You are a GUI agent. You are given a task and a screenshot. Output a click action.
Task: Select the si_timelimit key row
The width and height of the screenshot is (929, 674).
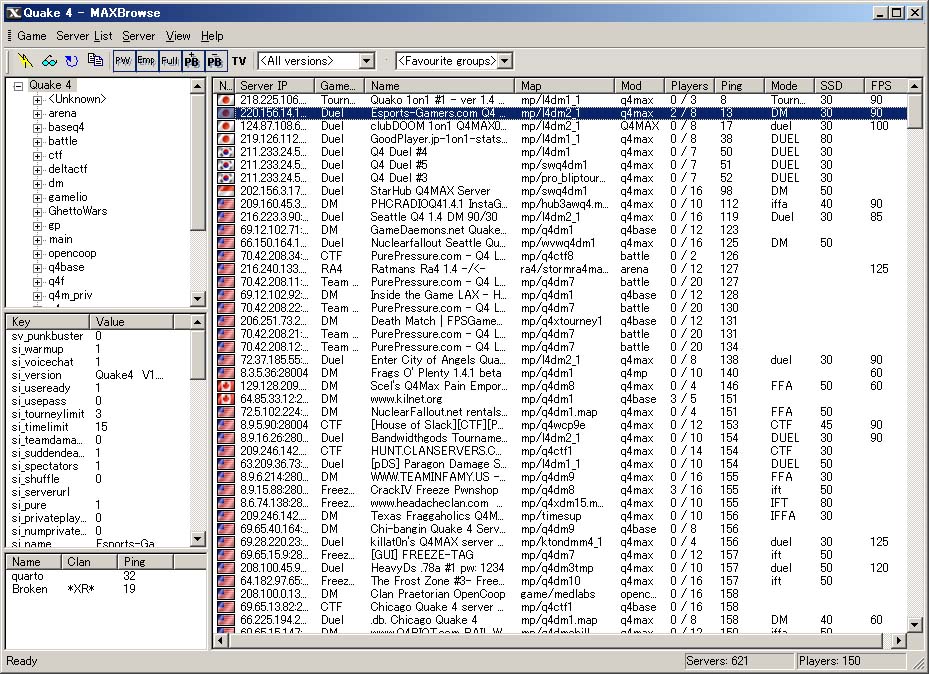(98, 427)
